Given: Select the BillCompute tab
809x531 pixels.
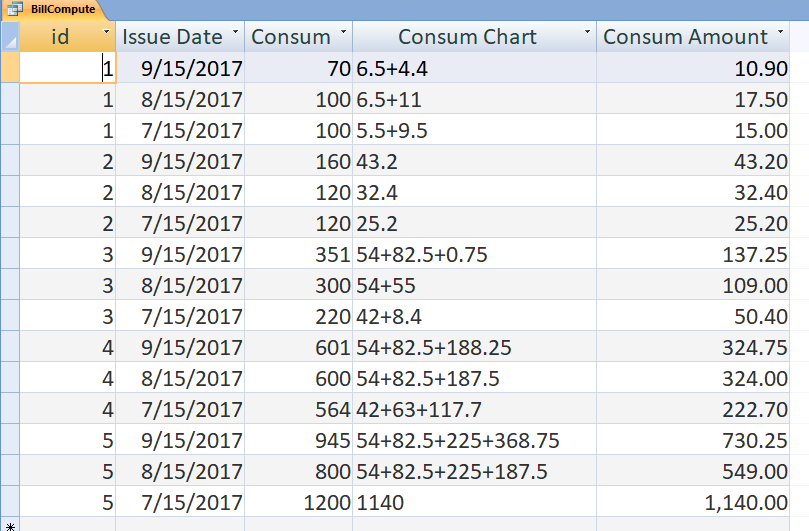Looking at the screenshot, I should pos(52,10).
